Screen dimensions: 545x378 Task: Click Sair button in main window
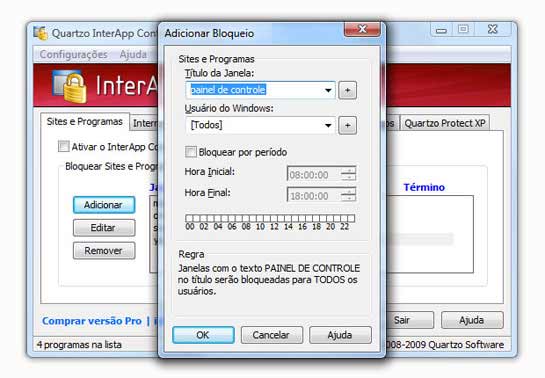click(409, 320)
